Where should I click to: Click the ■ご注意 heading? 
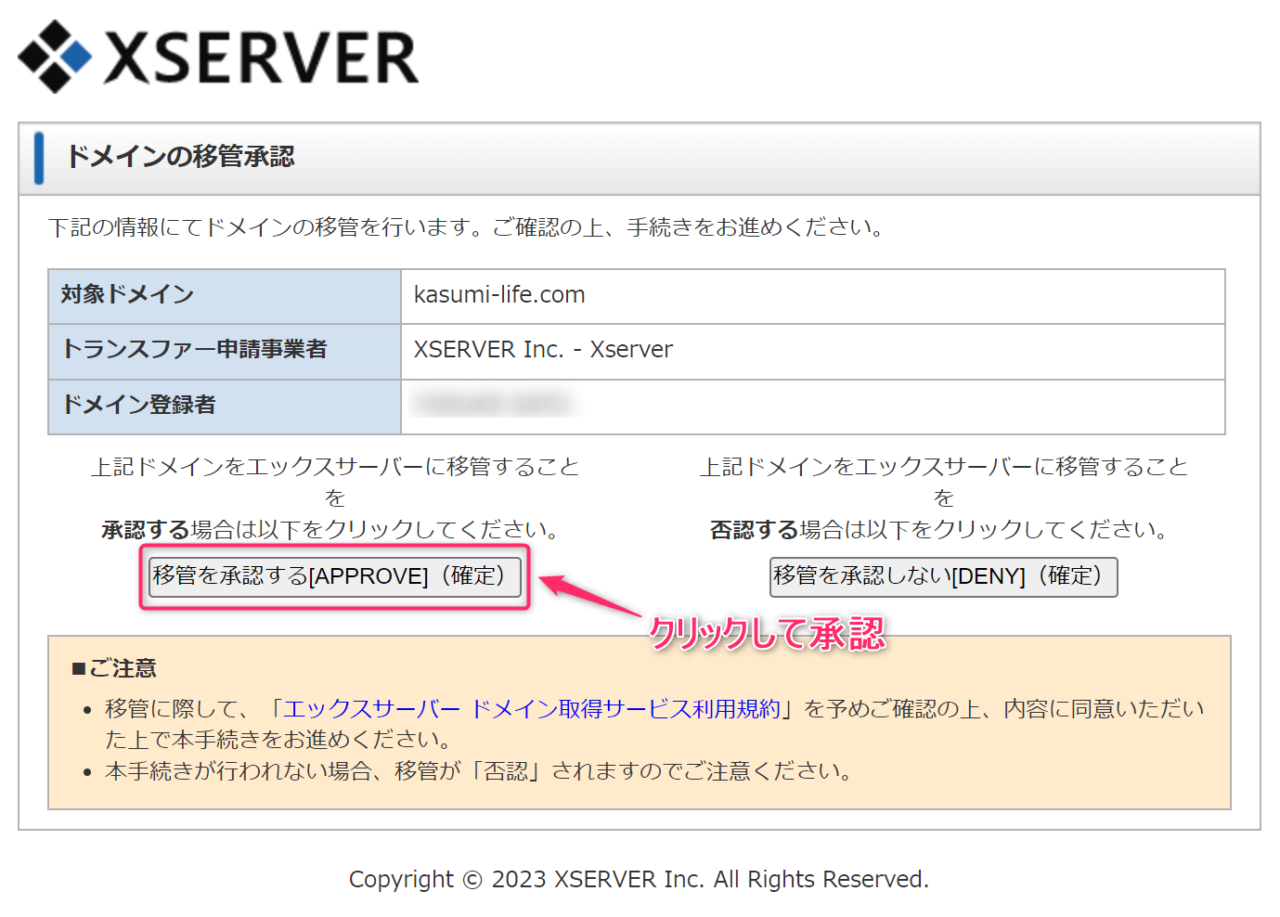(x=114, y=668)
